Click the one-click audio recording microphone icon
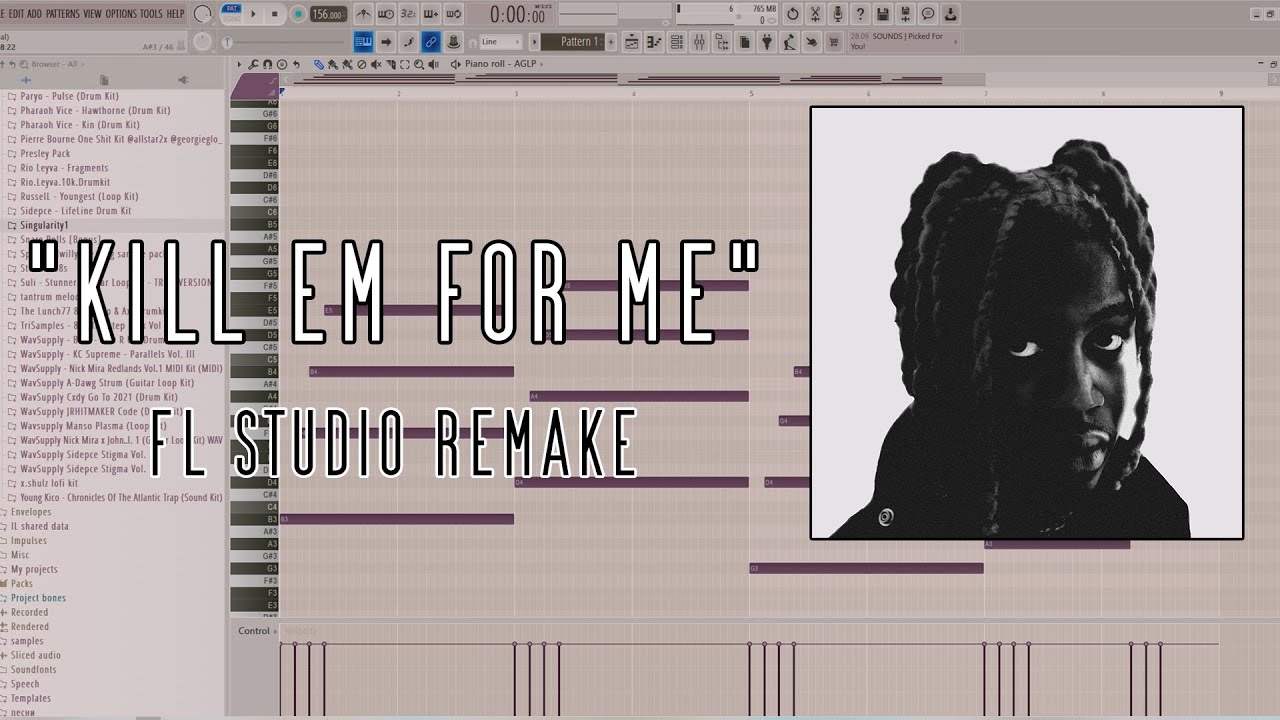The height and width of the screenshot is (720, 1280). 838,14
